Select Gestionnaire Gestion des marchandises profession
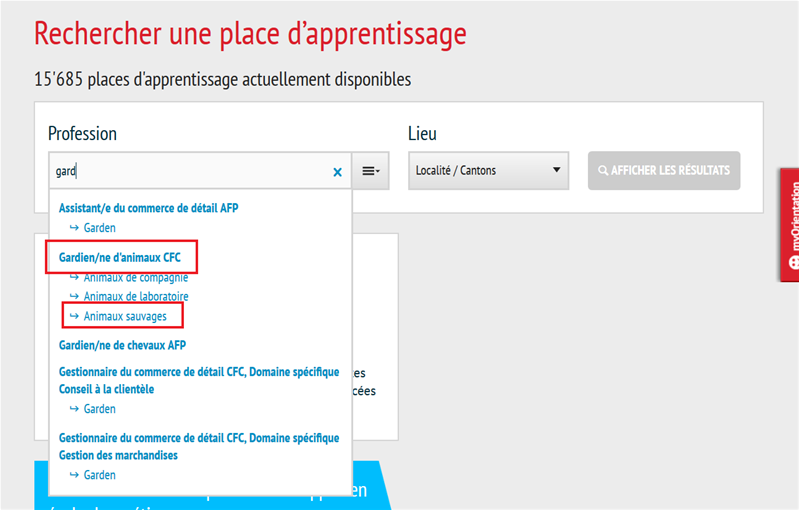 (x=199, y=446)
